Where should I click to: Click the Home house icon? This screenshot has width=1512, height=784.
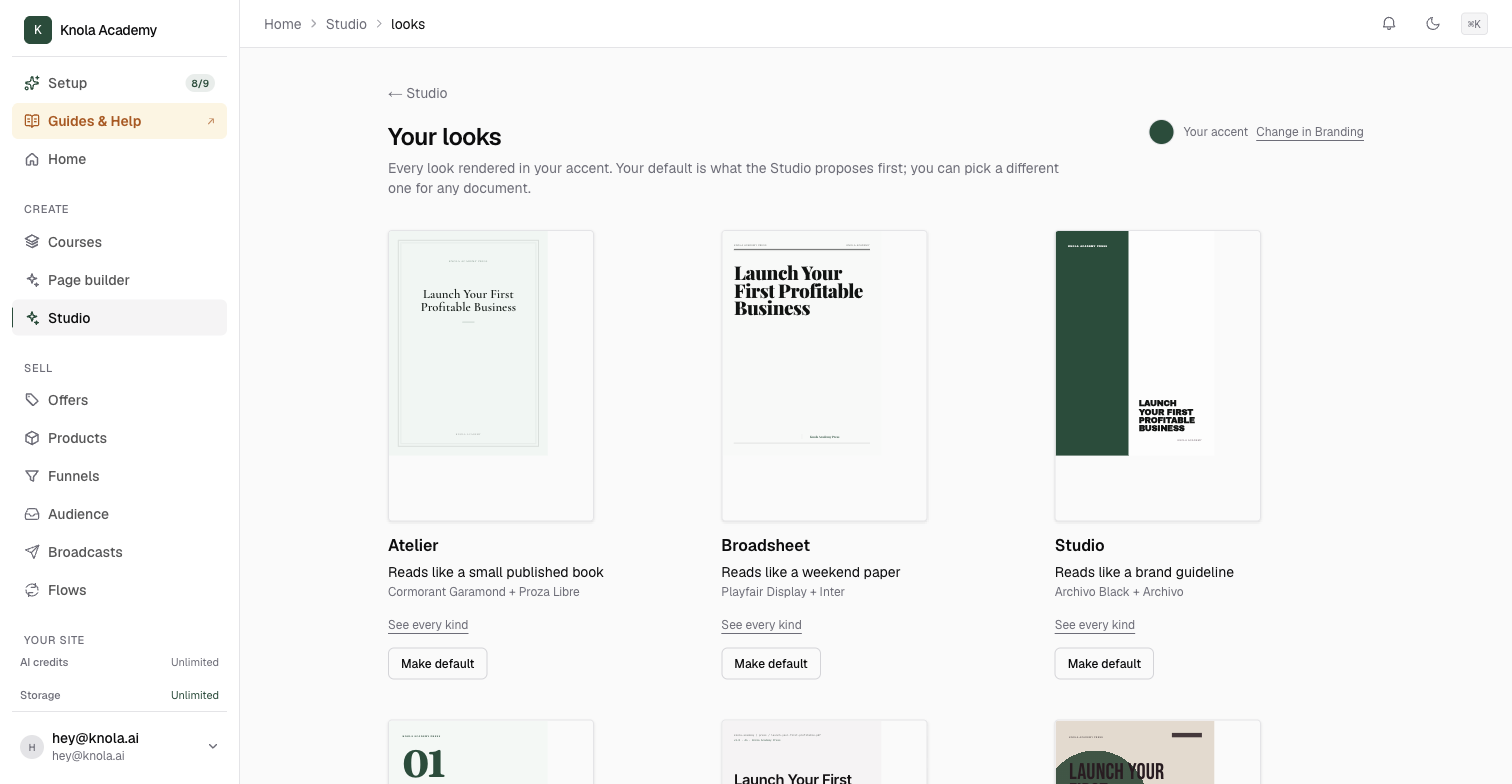click(x=32, y=159)
